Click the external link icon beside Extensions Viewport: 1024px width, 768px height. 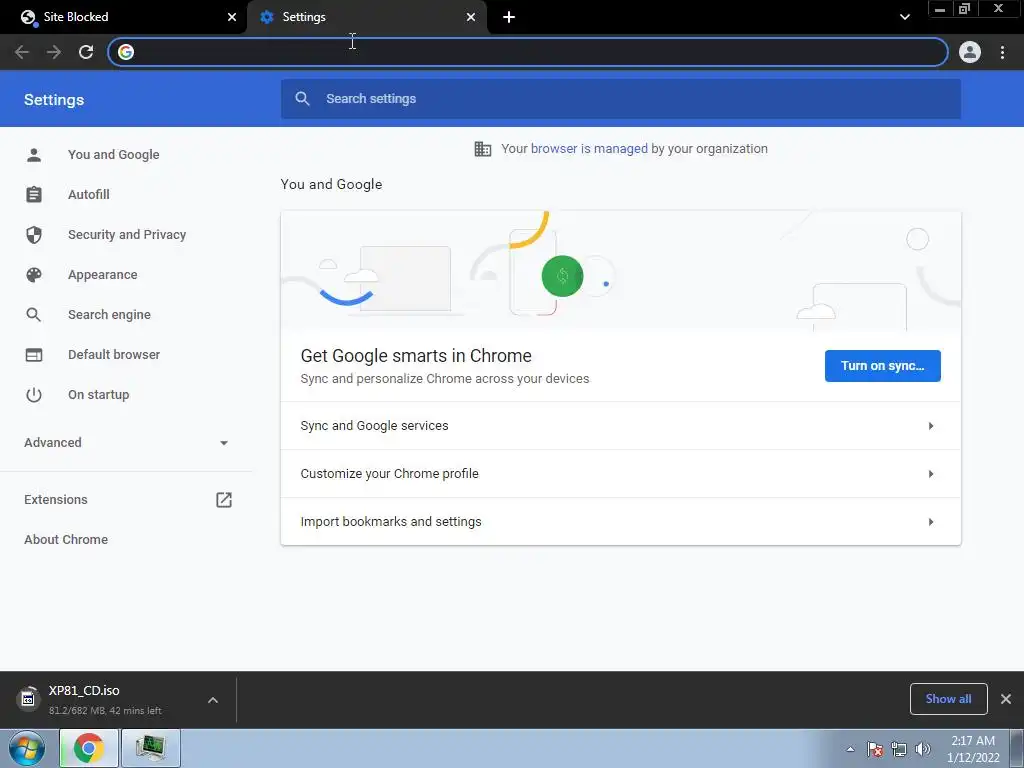pos(224,500)
